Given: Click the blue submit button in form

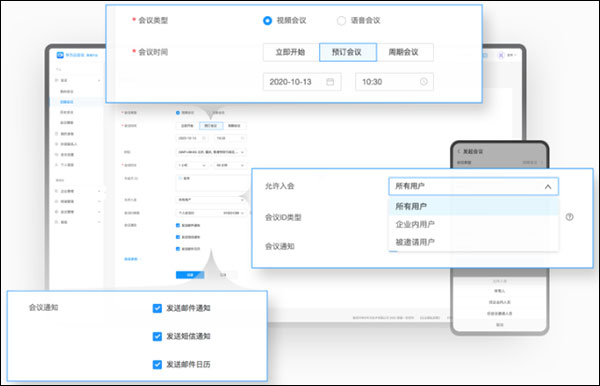Looking at the screenshot, I should (190, 275).
